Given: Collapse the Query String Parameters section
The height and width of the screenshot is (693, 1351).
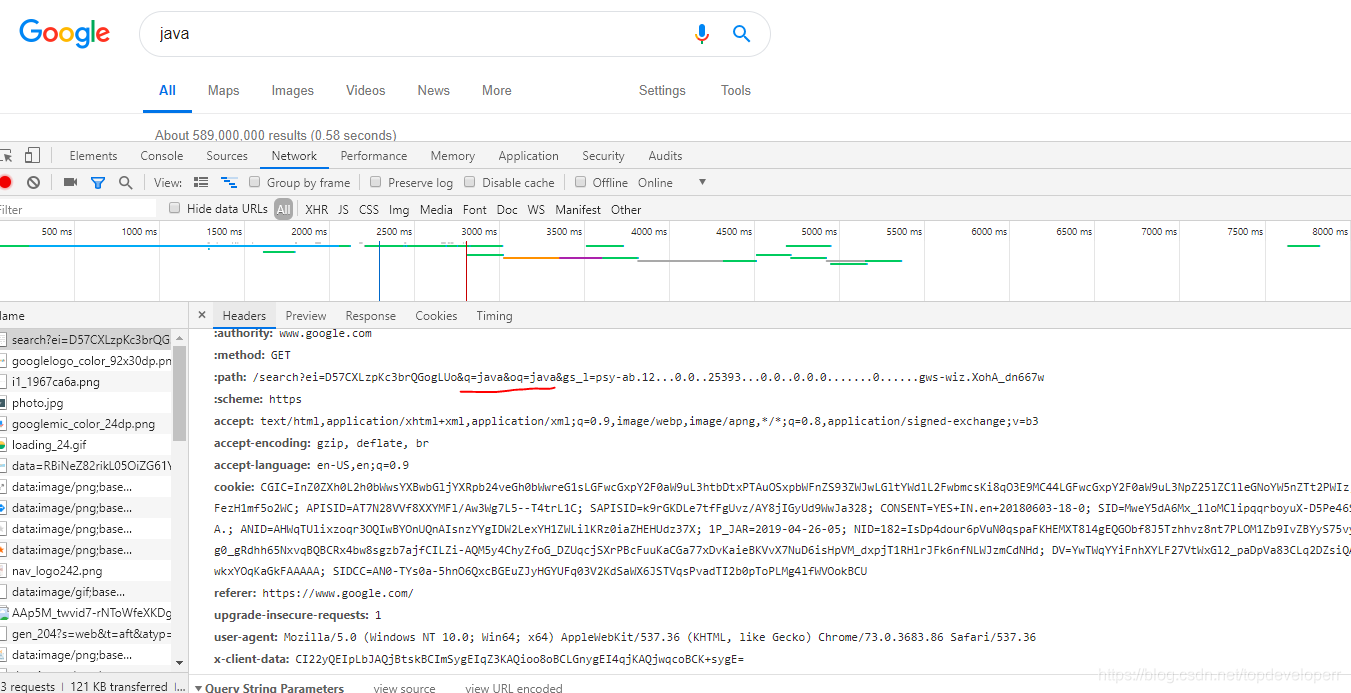Looking at the screenshot, I should point(198,688).
